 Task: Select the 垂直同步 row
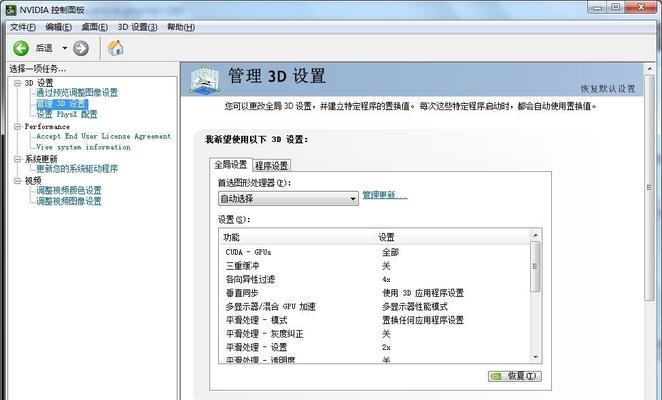click(375, 293)
